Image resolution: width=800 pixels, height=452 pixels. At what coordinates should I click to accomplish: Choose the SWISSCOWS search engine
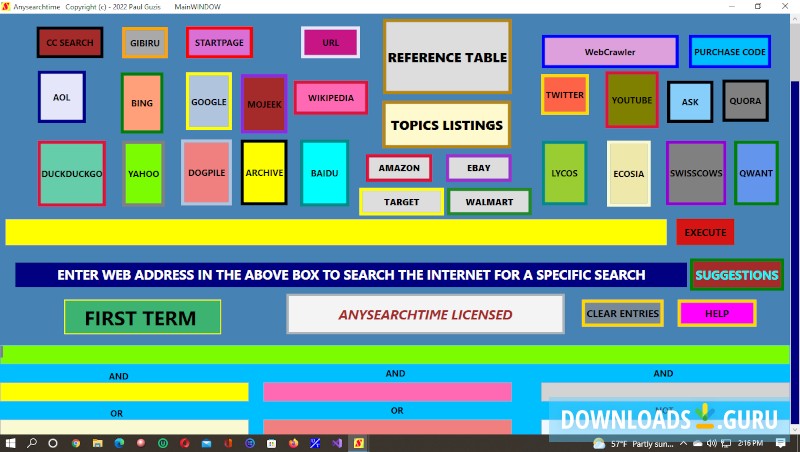696,173
